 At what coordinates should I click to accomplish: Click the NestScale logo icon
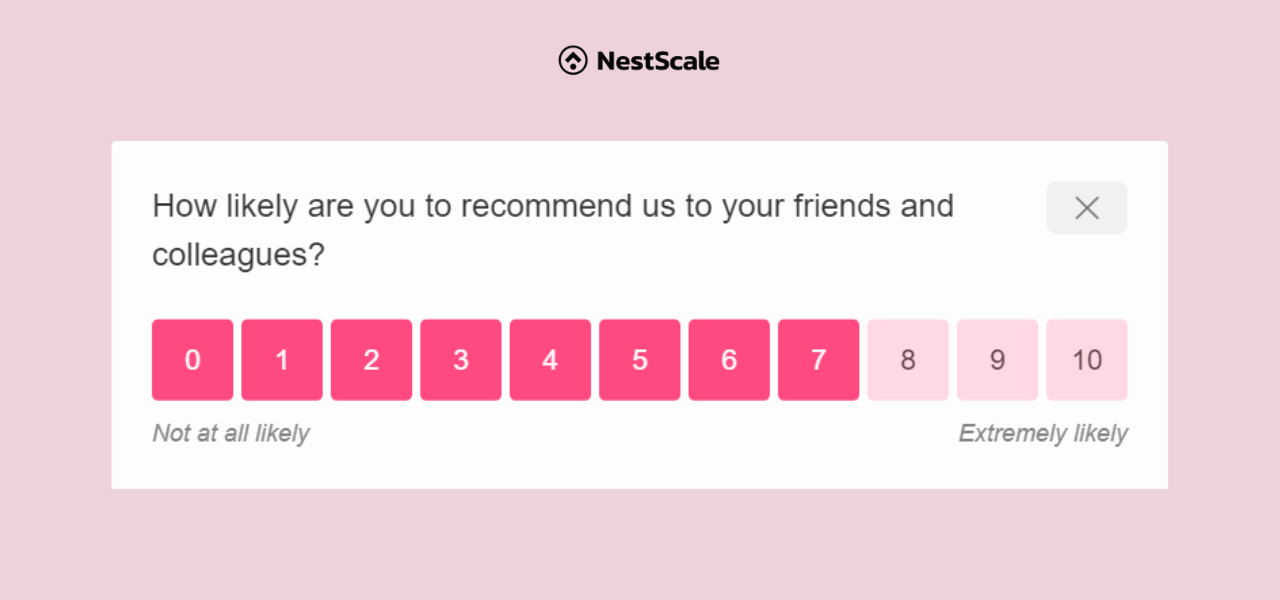[x=573, y=61]
